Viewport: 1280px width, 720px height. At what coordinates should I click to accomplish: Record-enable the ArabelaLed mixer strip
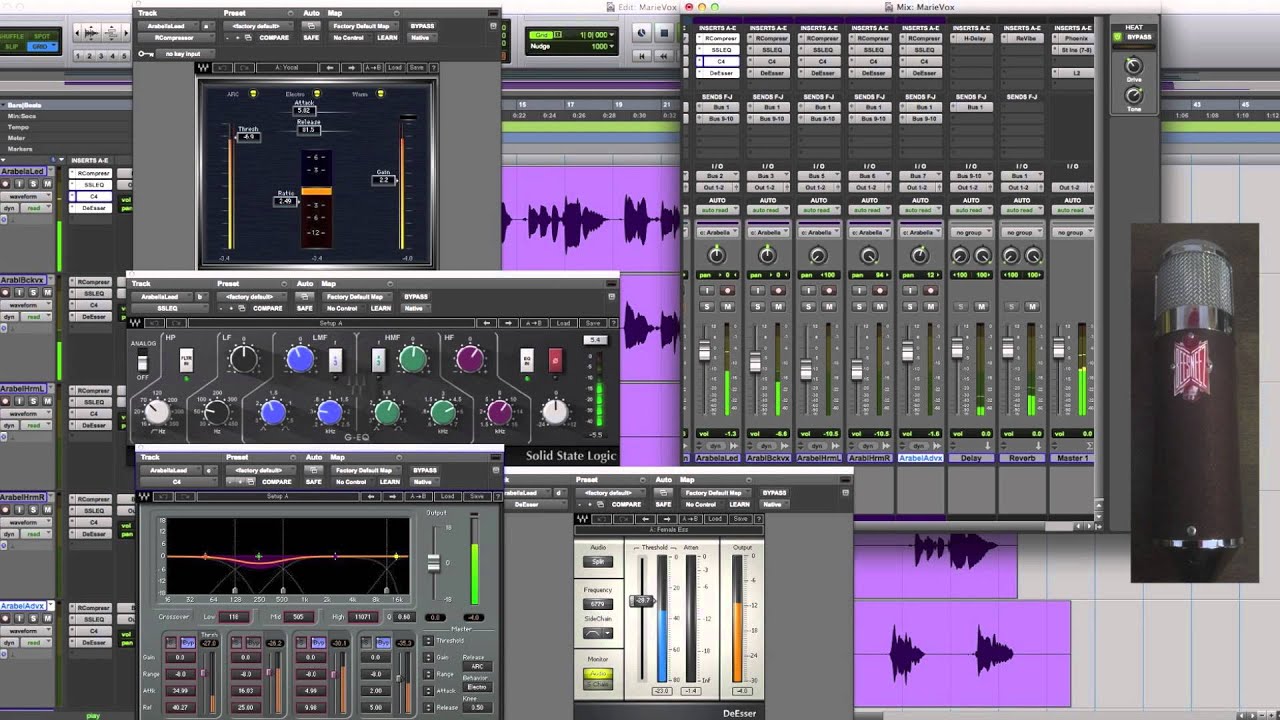click(727, 291)
